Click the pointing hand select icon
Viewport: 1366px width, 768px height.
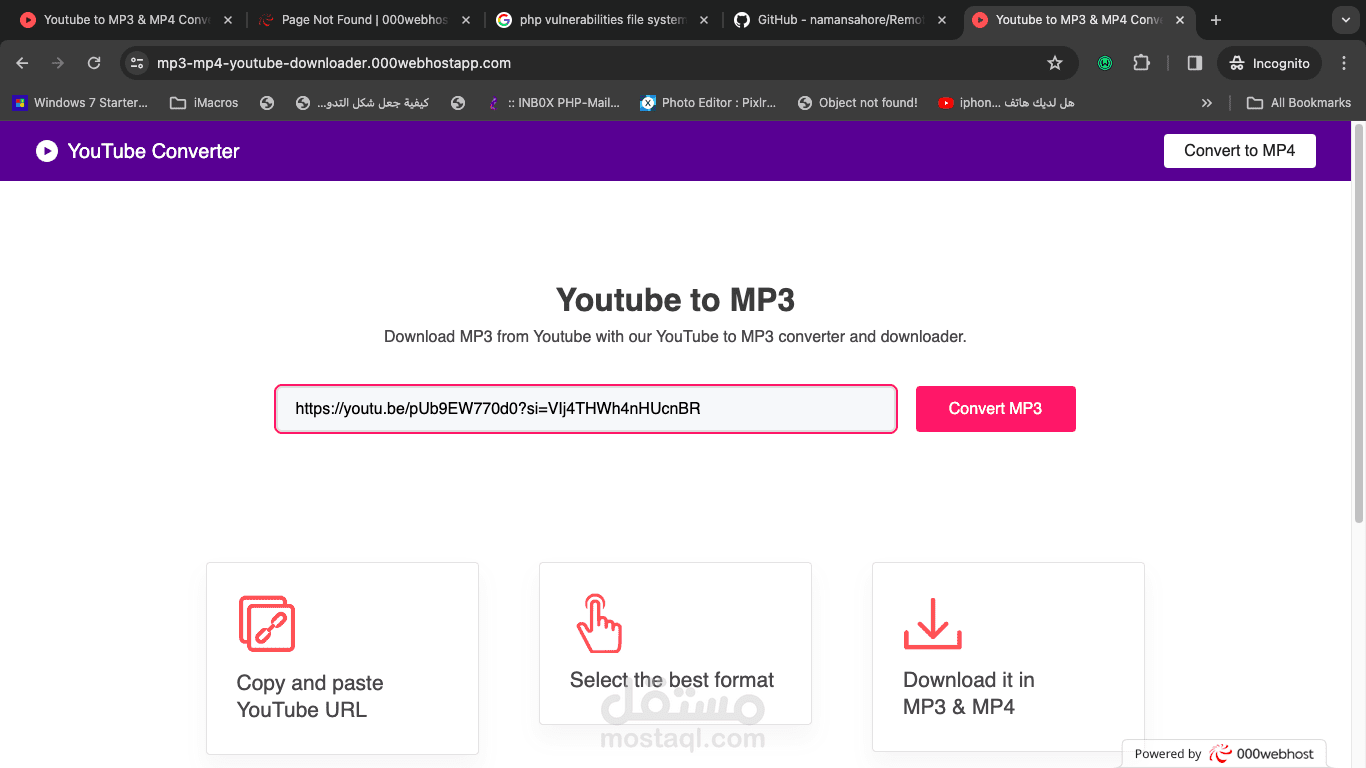point(599,623)
